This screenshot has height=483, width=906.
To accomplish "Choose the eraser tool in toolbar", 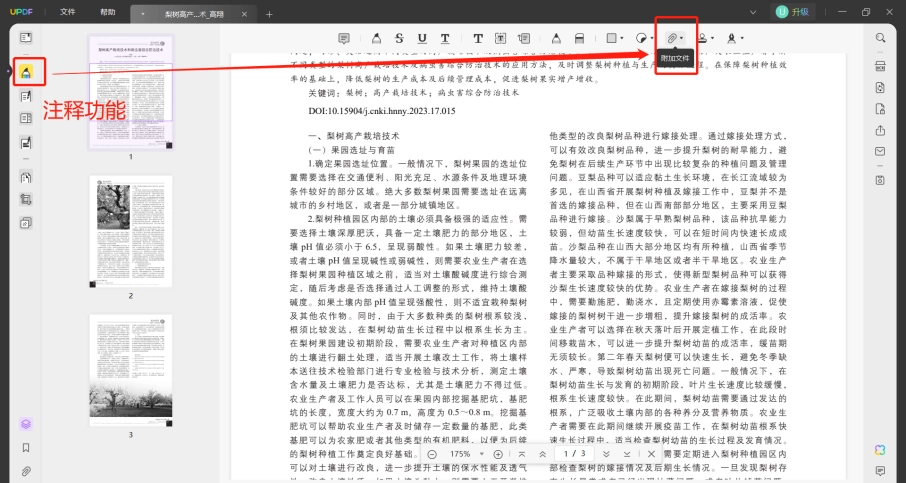I will [x=579, y=38].
